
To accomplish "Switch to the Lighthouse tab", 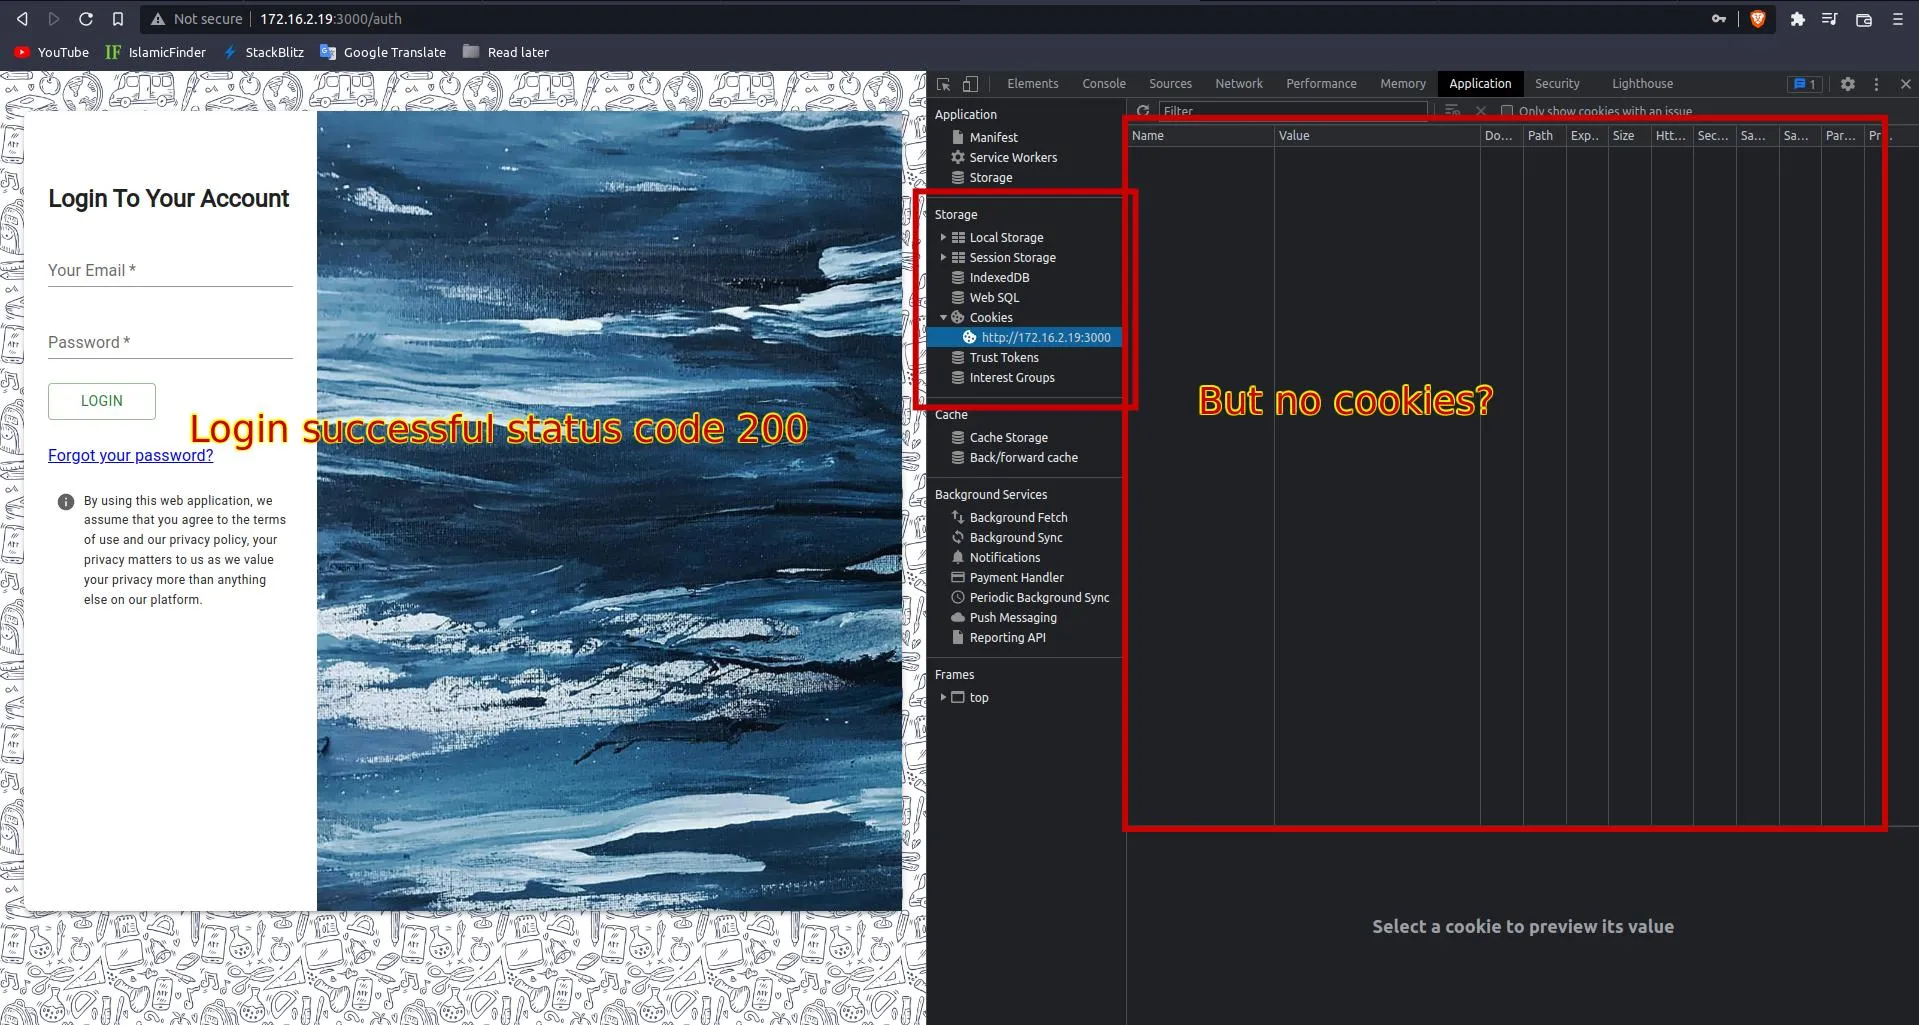I will click(1642, 84).
